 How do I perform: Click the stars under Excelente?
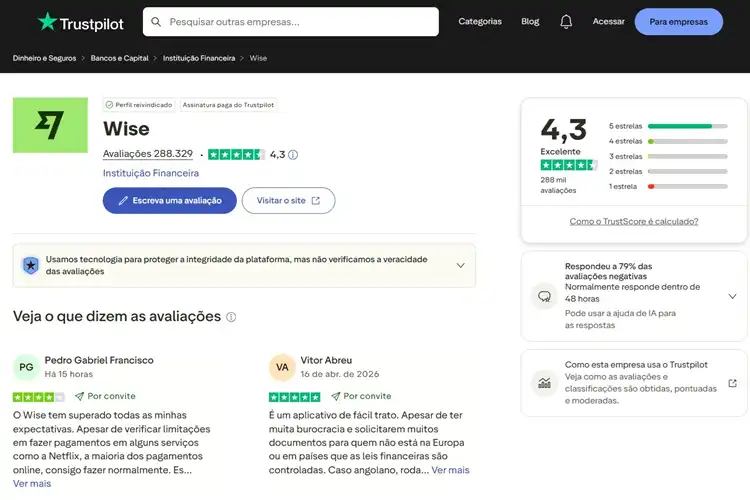pos(568,165)
